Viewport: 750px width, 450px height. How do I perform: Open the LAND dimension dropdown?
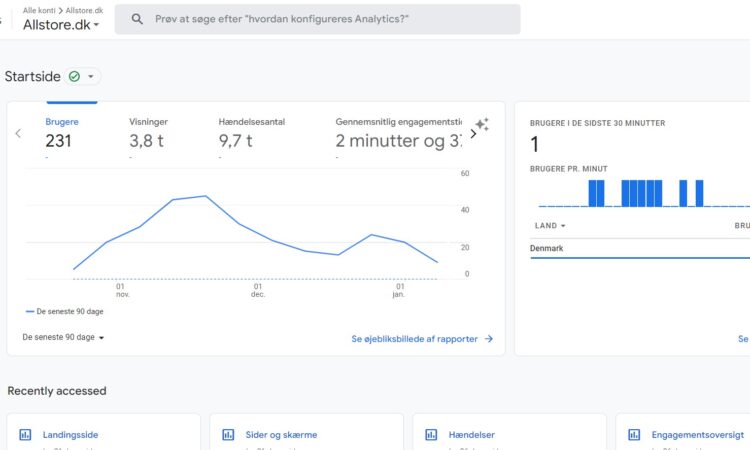pyautogui.click(x=550, y=226)
